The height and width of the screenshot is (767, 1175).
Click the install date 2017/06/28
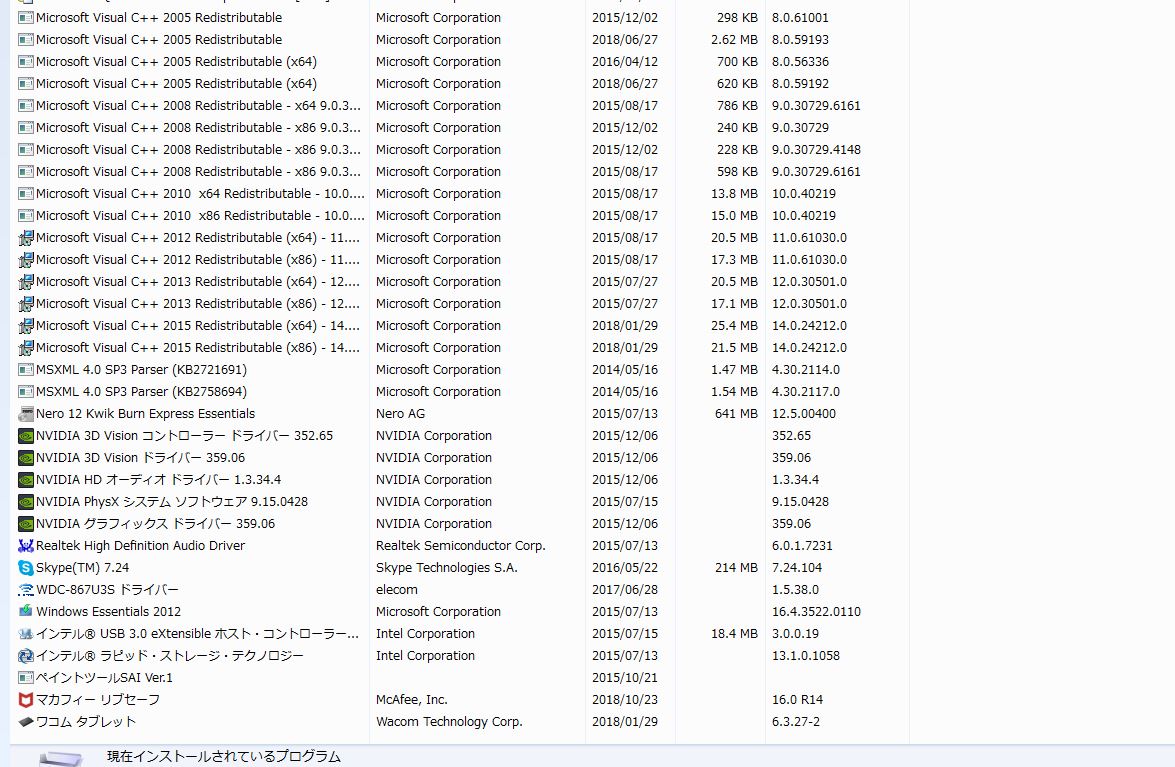point(625,590)
